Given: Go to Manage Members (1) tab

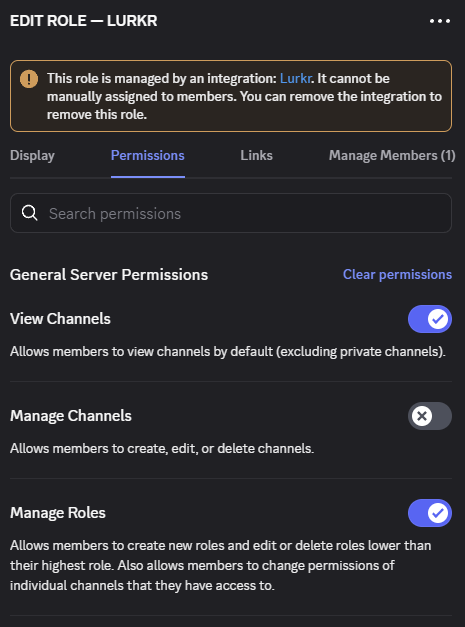Looking at the screenshot, I should [x=392, y=156].
